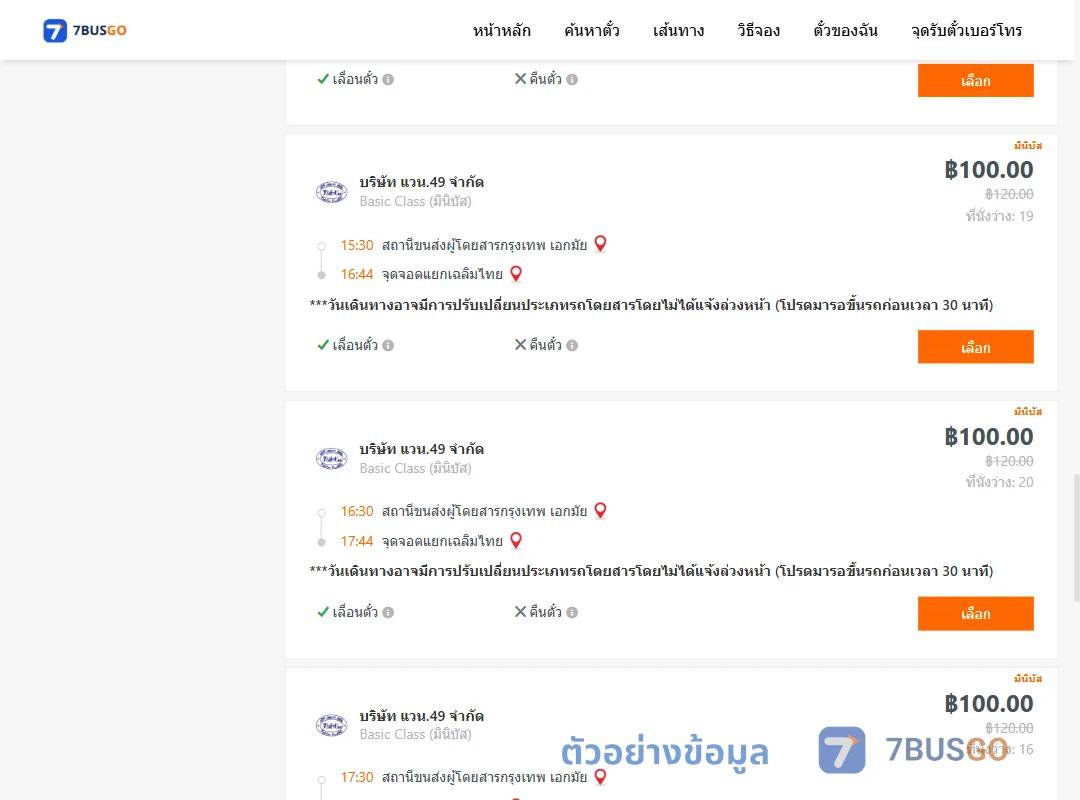The width and height of the screenshot is (1080, 800).
Task: Click บริษัท แวน.49 จำกัด name in 15:30 card
Action: [422, 182]
